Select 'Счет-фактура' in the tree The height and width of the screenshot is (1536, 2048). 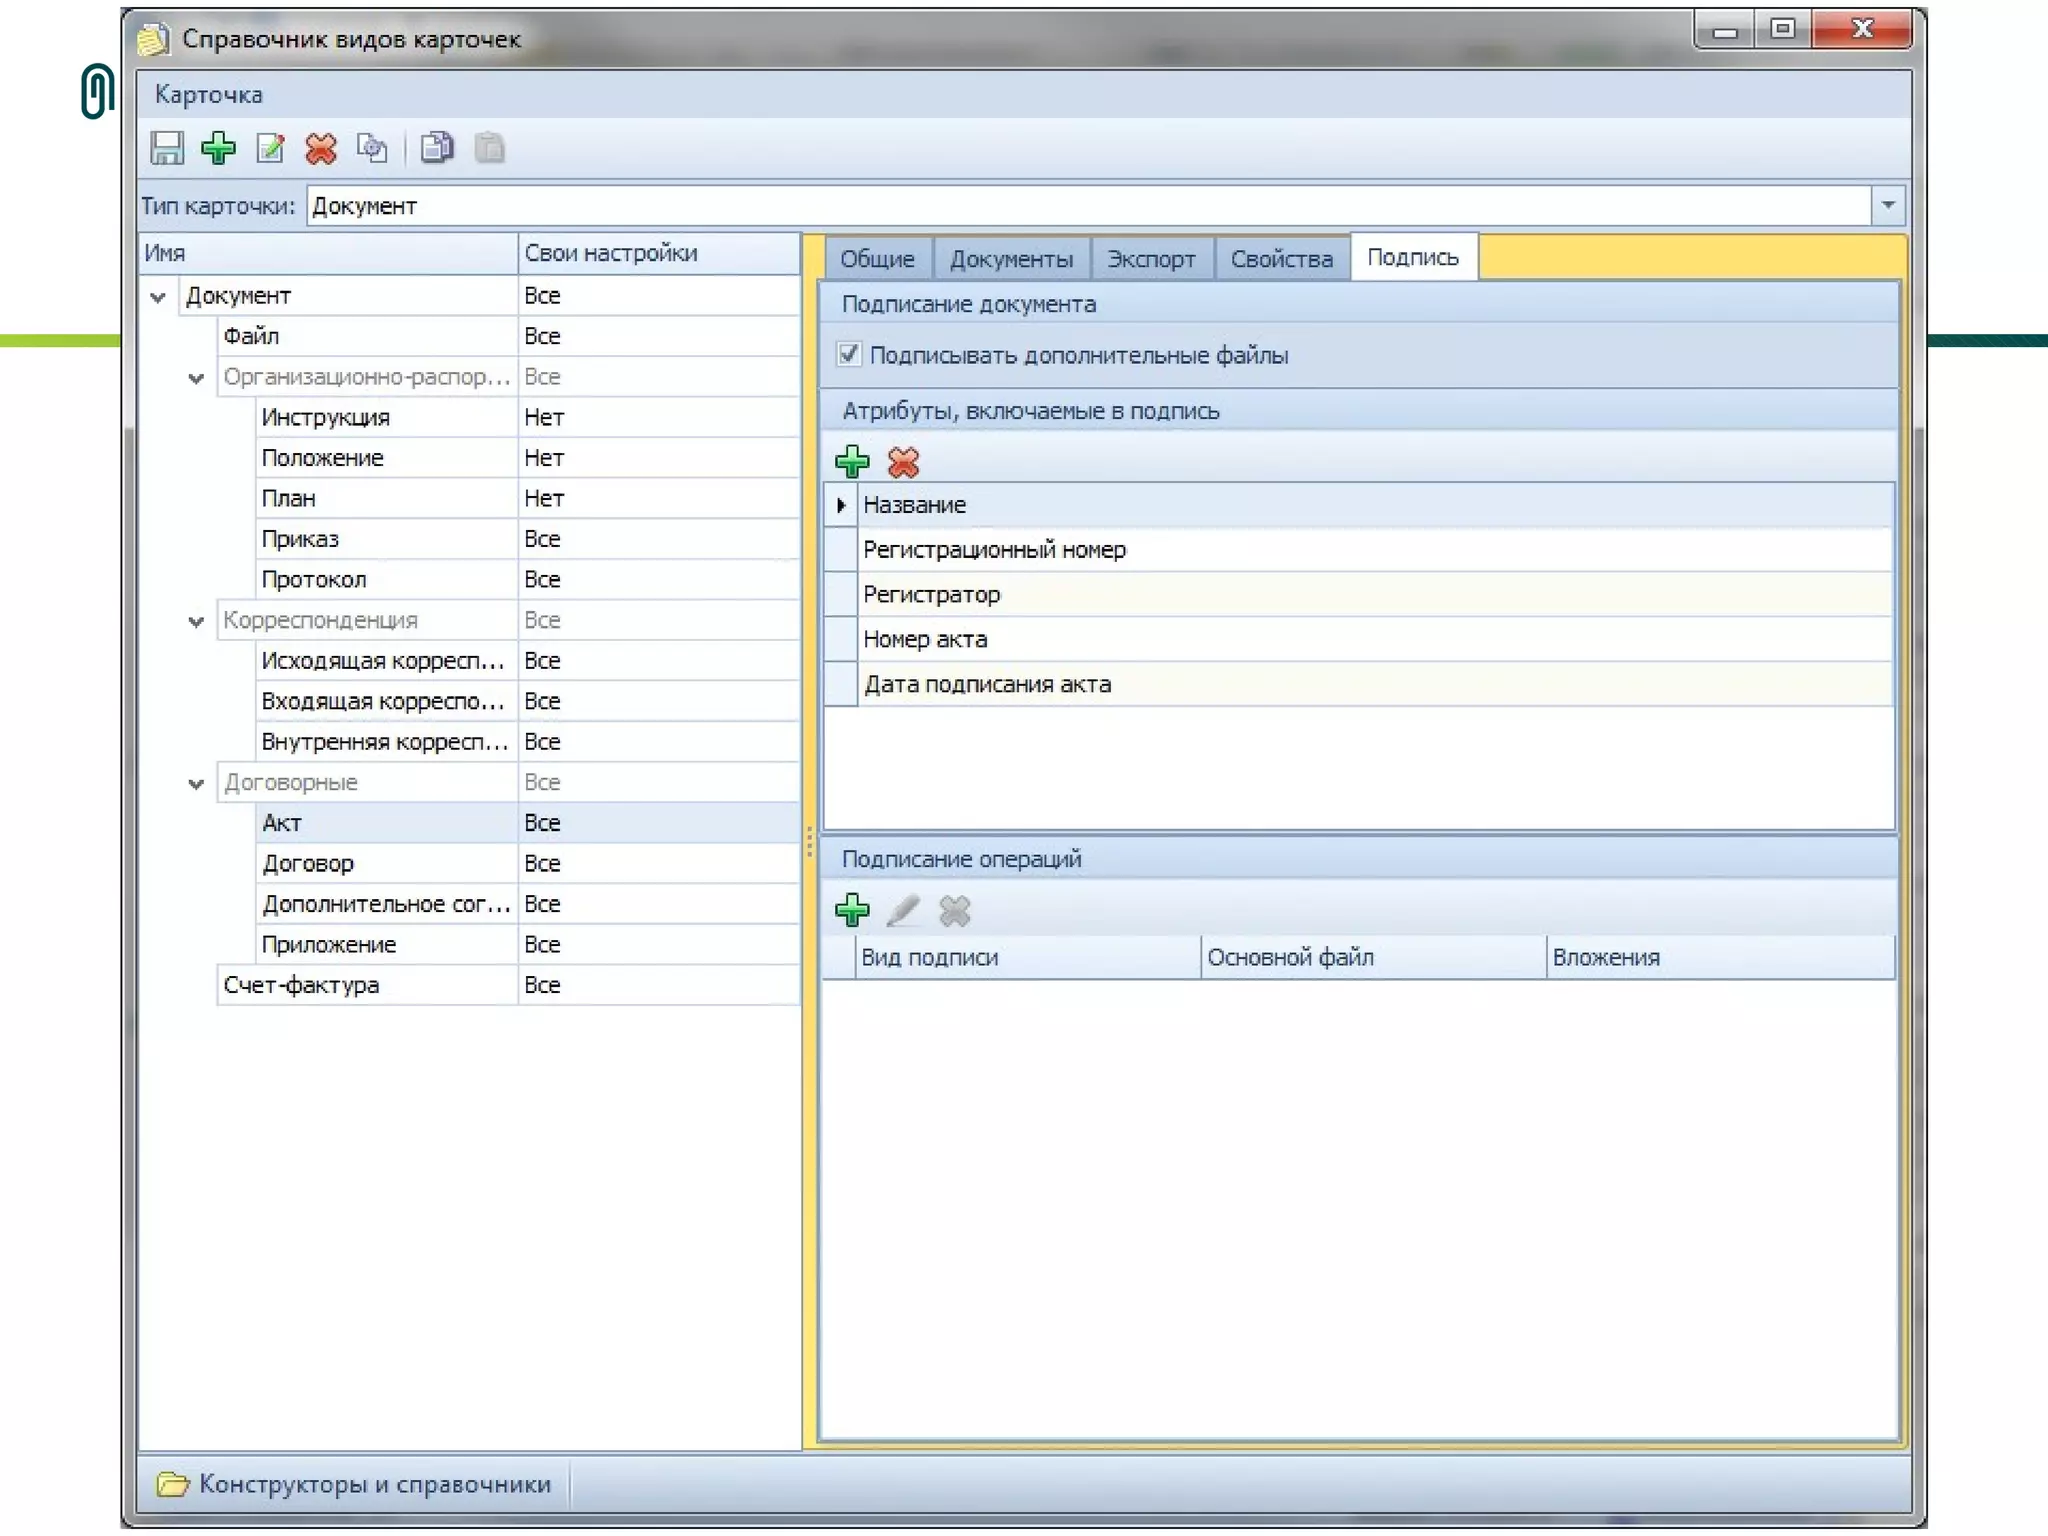301,985
